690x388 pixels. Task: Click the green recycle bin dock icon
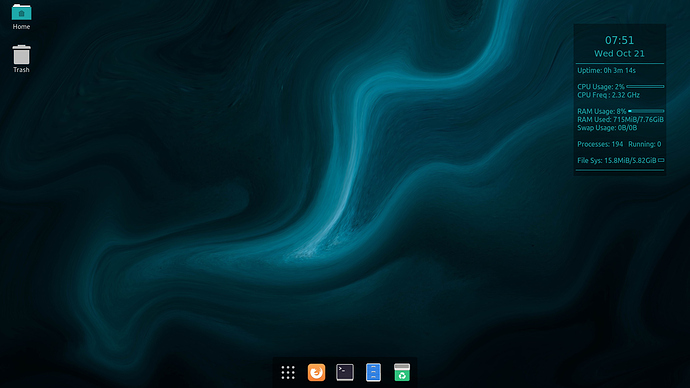coord(402,372)
